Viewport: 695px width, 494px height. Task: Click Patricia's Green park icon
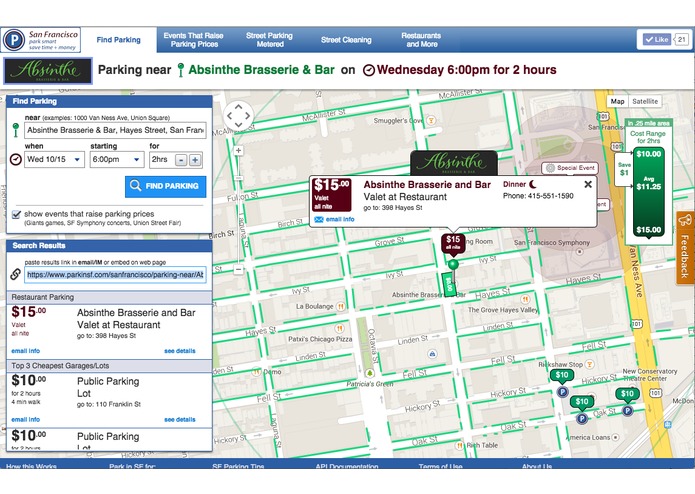[x=370, y=373]
